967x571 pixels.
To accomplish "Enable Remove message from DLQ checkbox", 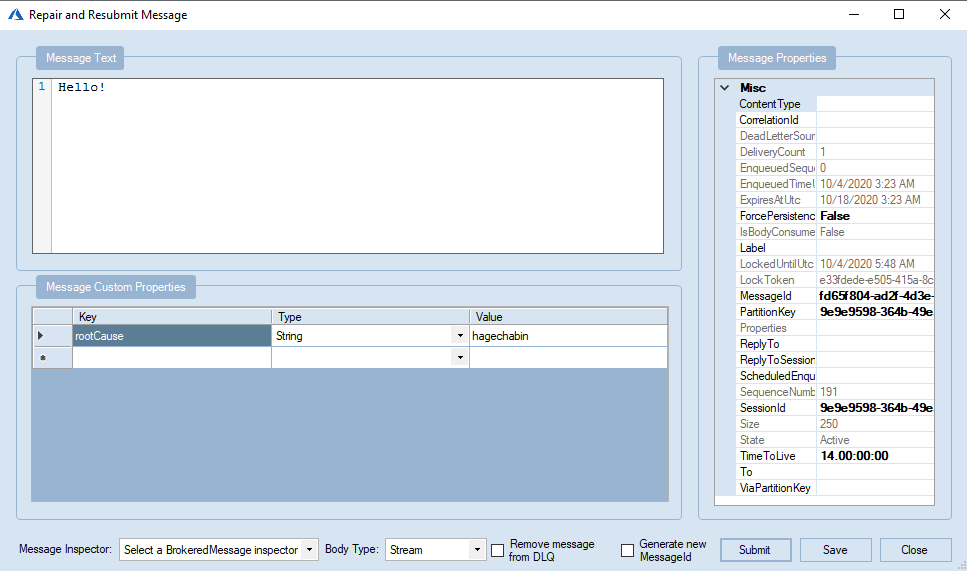I will click(497, 550).
